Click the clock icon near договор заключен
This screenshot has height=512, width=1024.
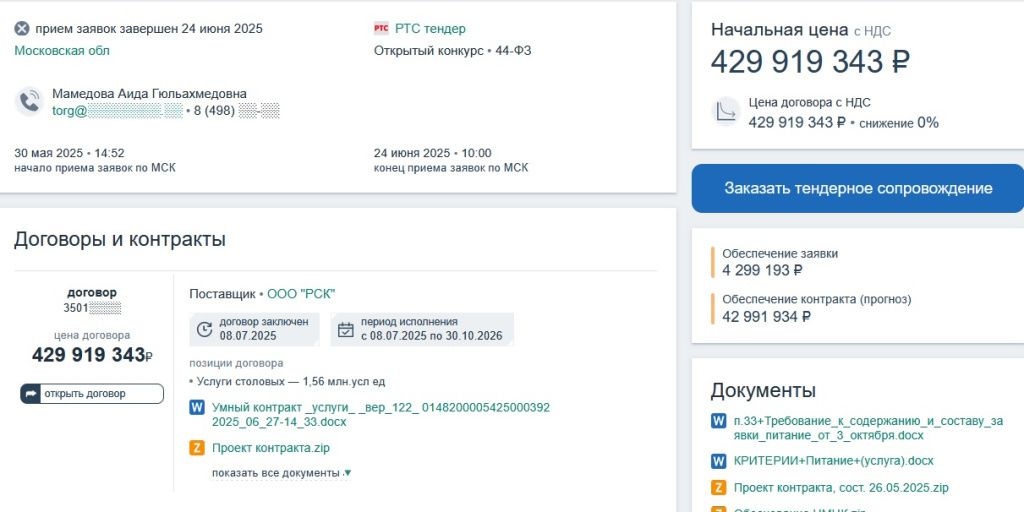pyautogui.click(x=205, y=329)
